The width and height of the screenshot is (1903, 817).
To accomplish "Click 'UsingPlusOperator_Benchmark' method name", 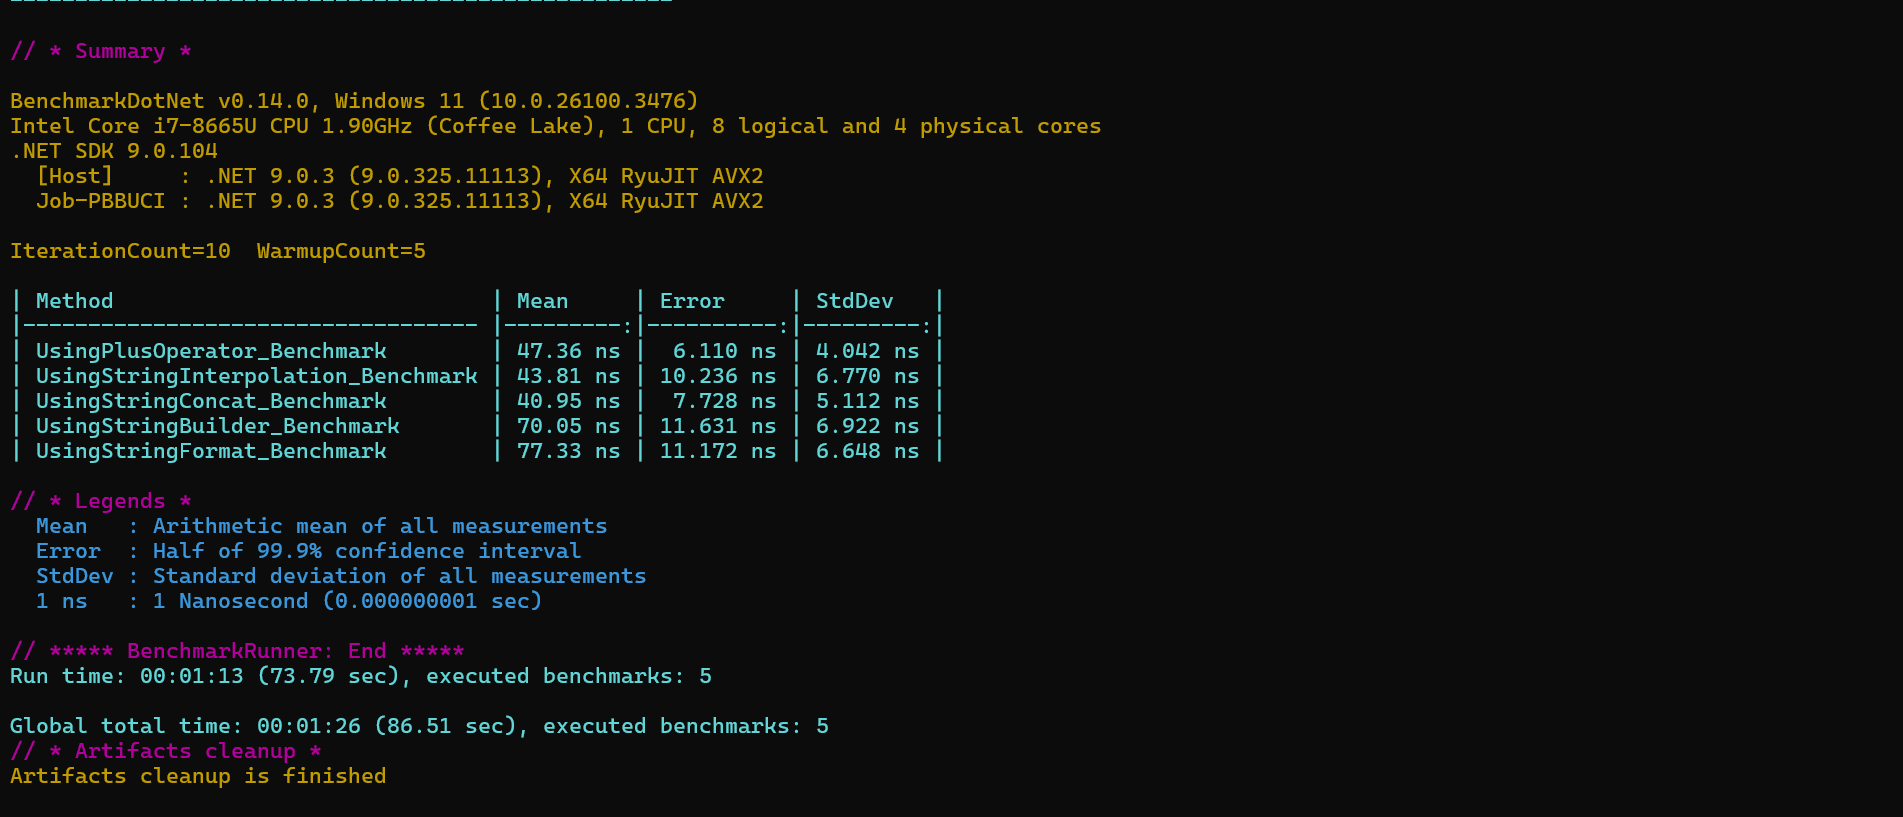I will [211, 351].
